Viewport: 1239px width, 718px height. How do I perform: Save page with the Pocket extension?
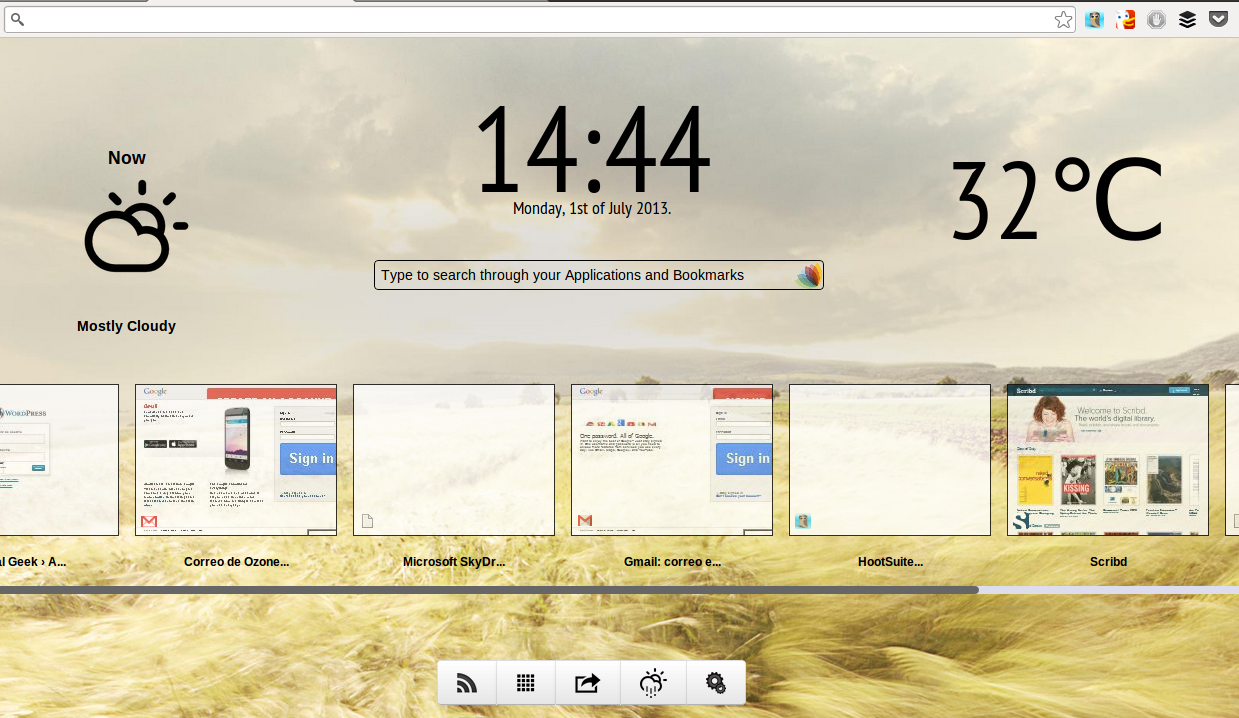click(x=1218, y=19)
